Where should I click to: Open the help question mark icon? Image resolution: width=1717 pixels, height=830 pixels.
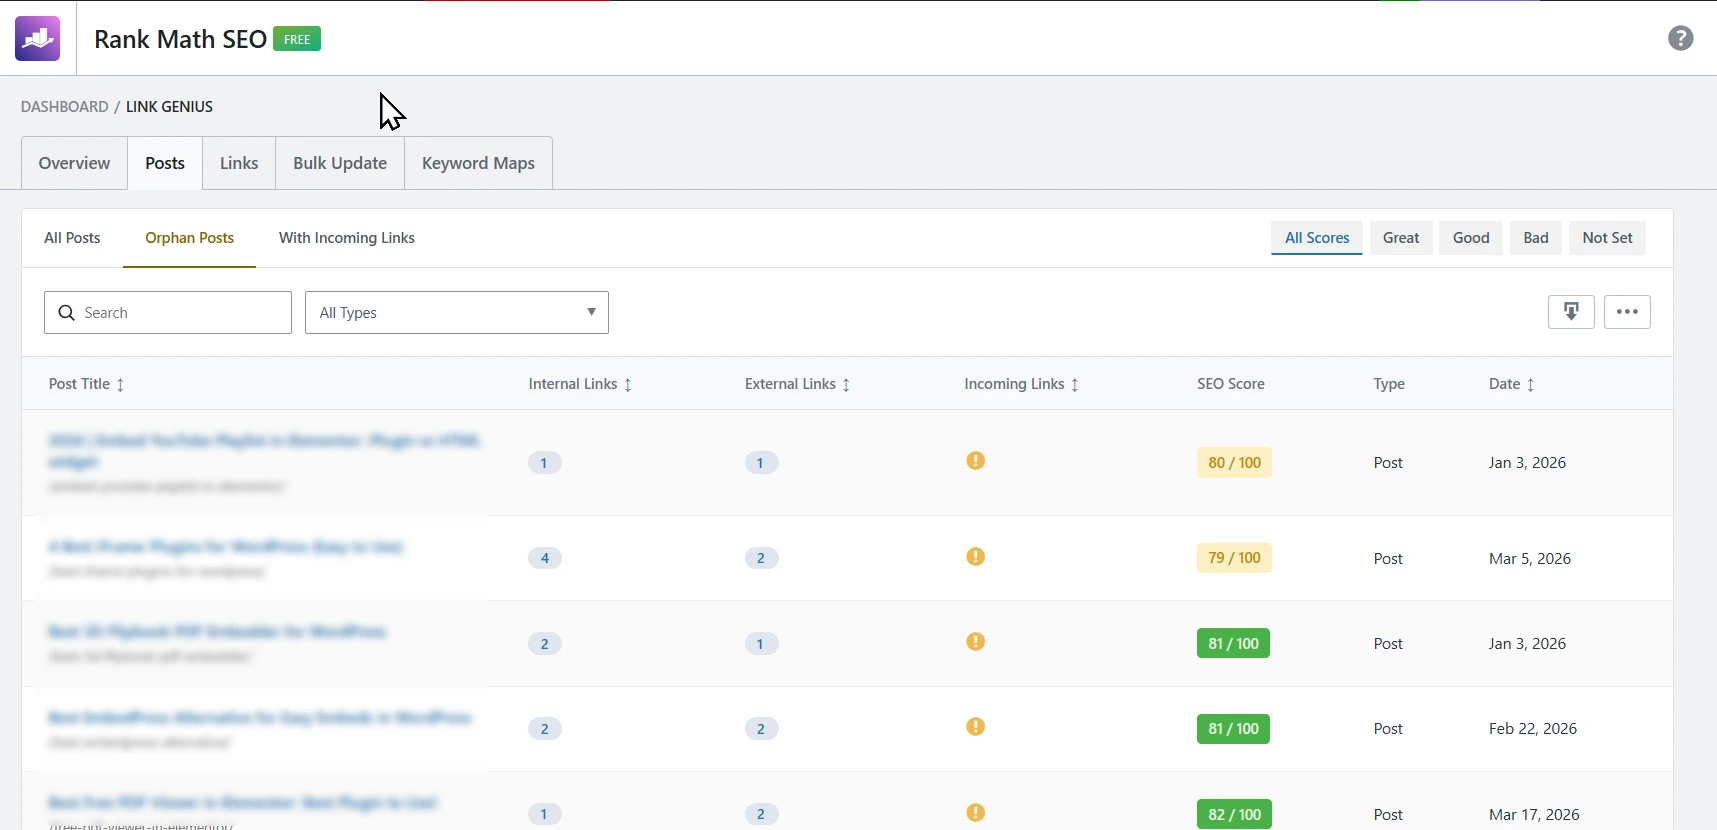1681,38
